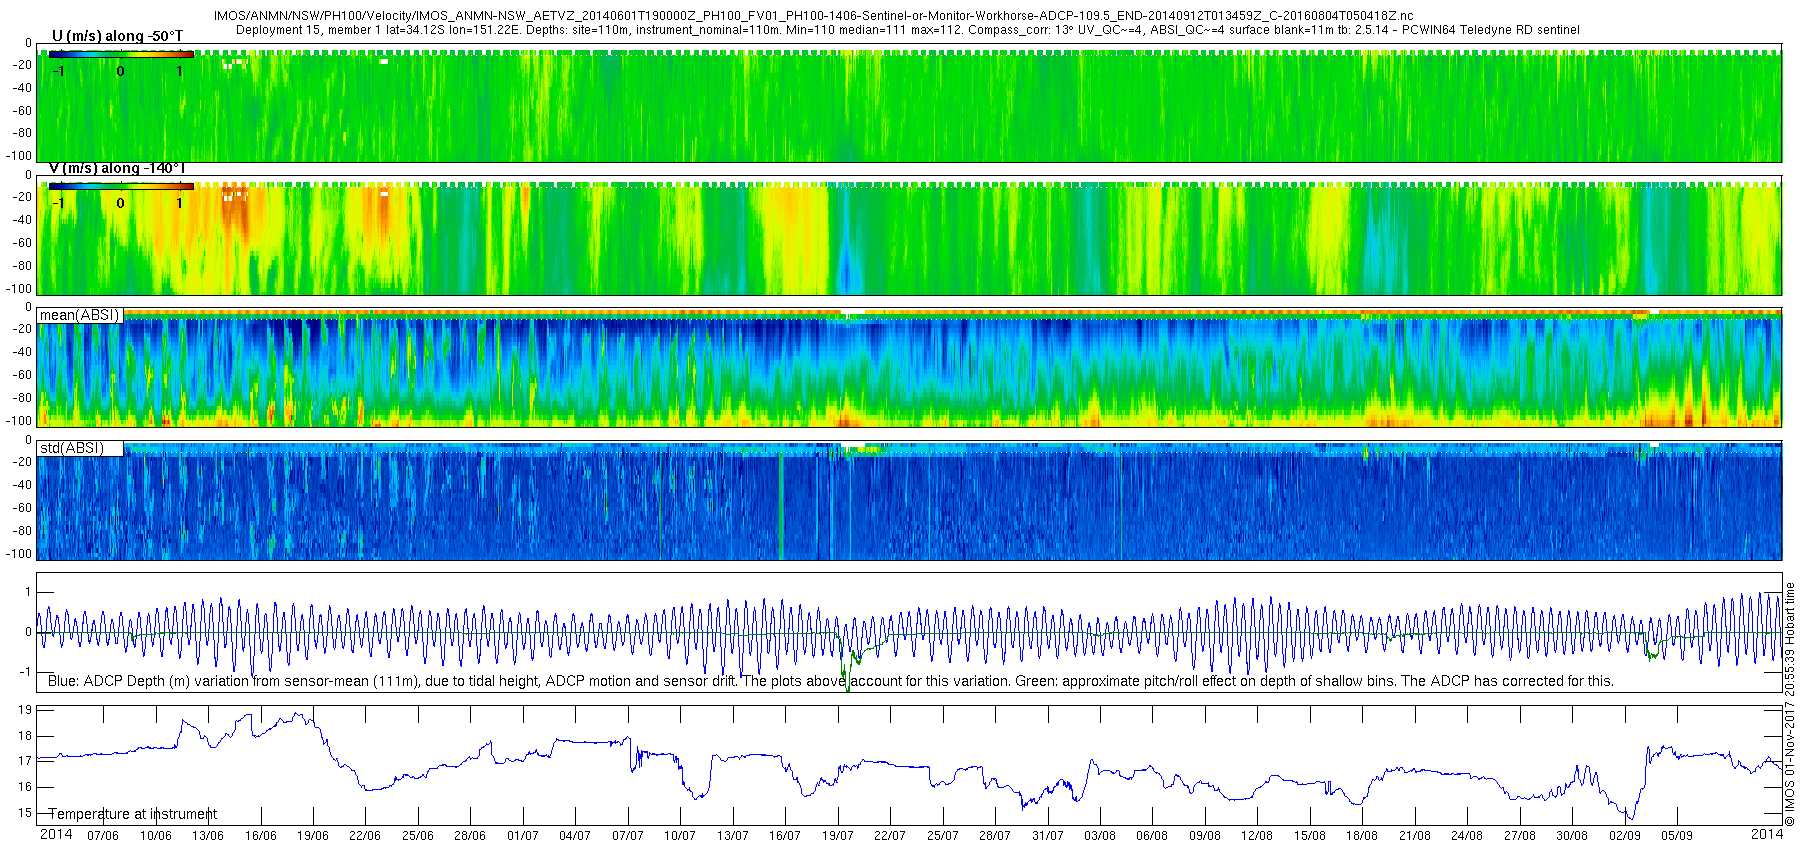Click the 01/07 date tick label

coord(523,836)
